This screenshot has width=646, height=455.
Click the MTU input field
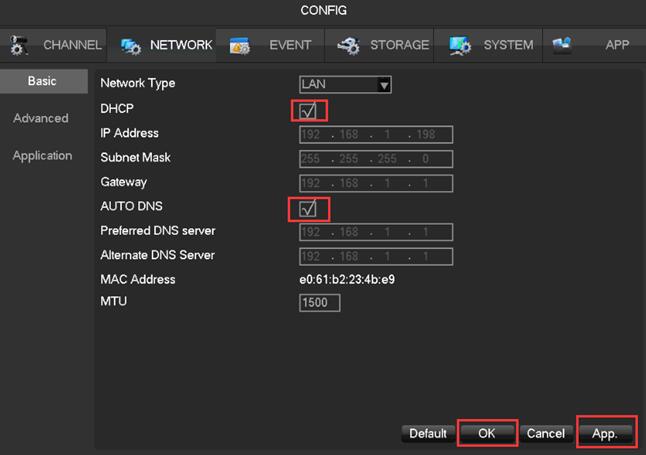[x=320, y=302]
